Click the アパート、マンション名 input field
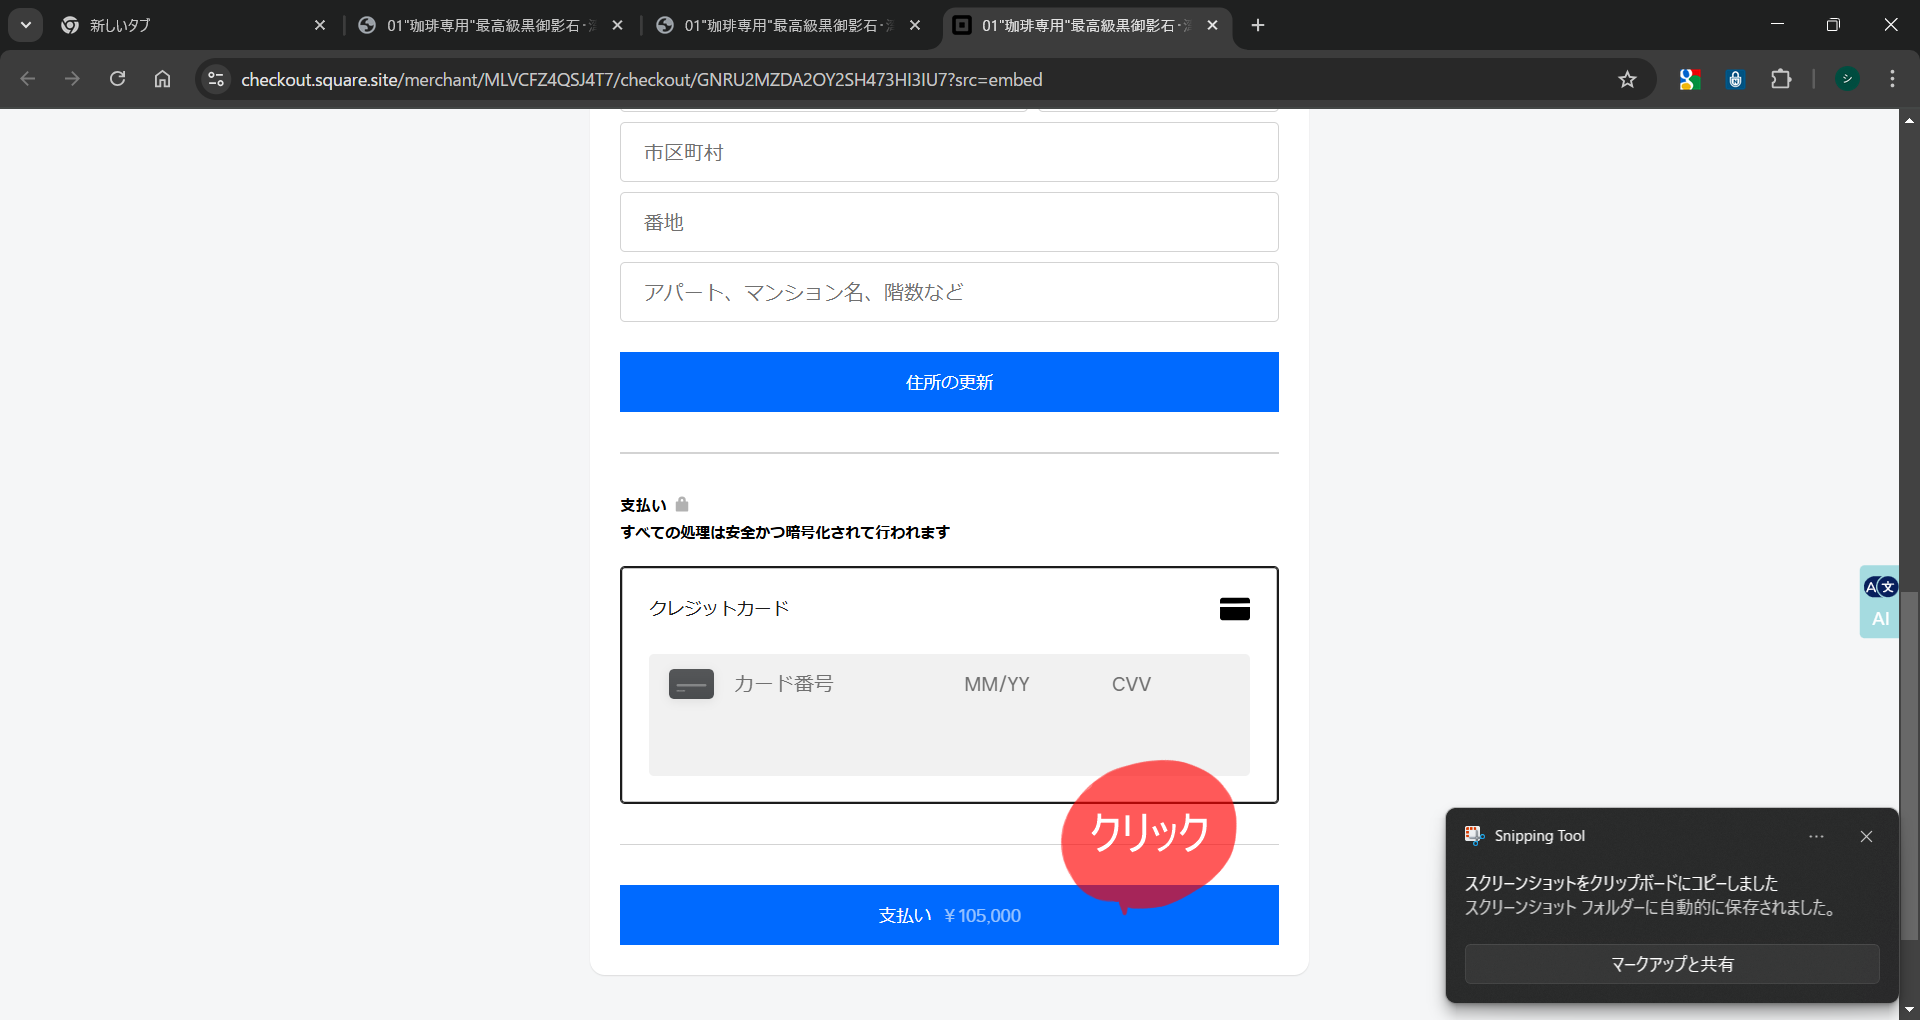Screen dimensions: 1920x1020 tap(949, 292)
